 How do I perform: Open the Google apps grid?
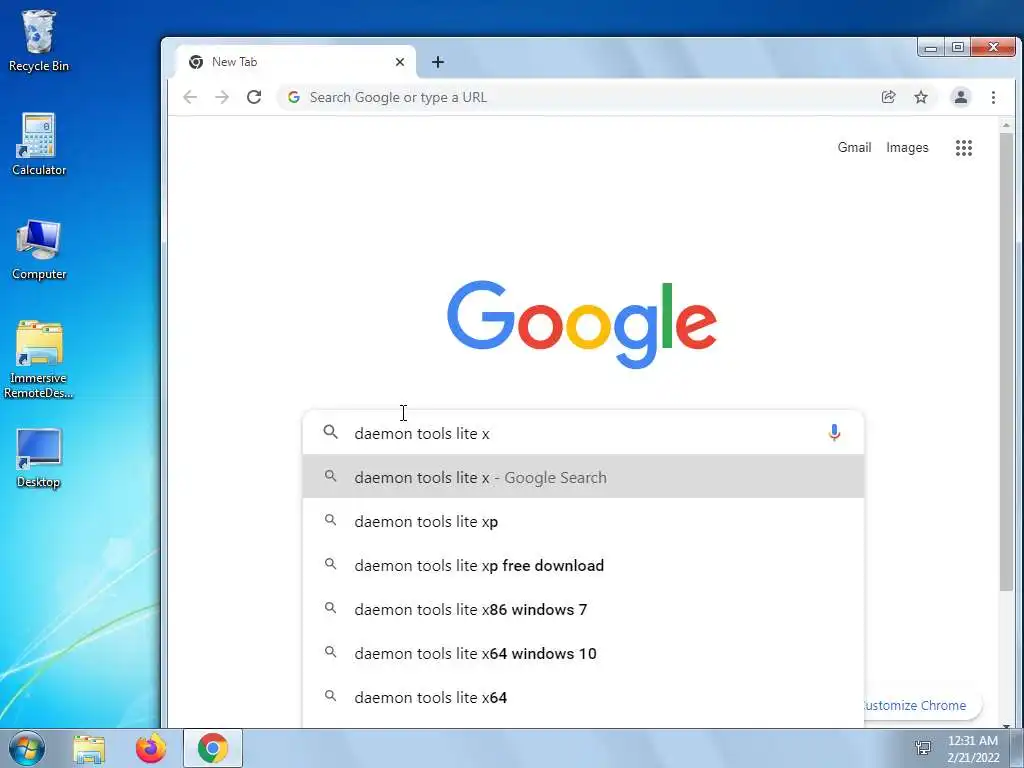pos(964,148)
